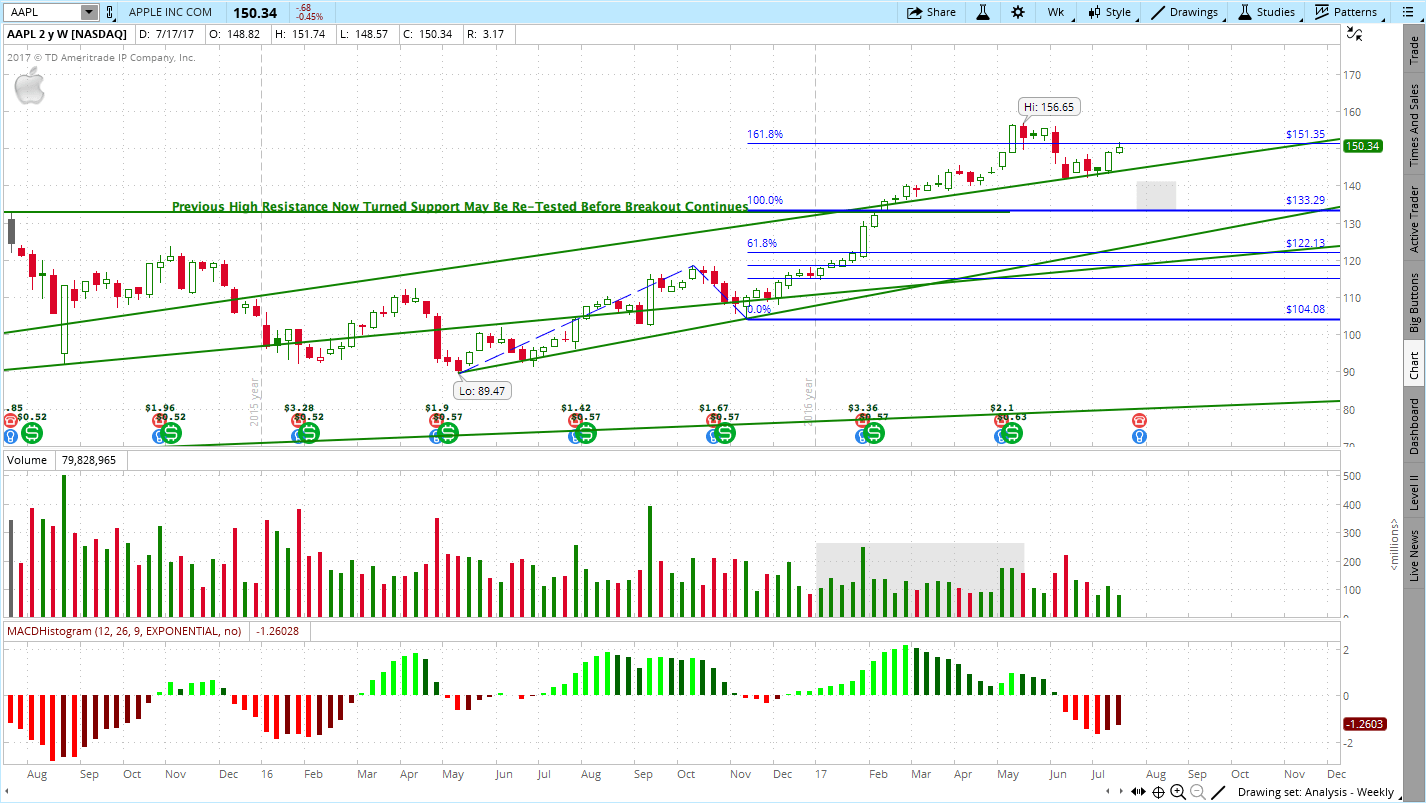Open the Dashboard side tab
This screenshot has height=803, width=1426.
[1414, 426]
